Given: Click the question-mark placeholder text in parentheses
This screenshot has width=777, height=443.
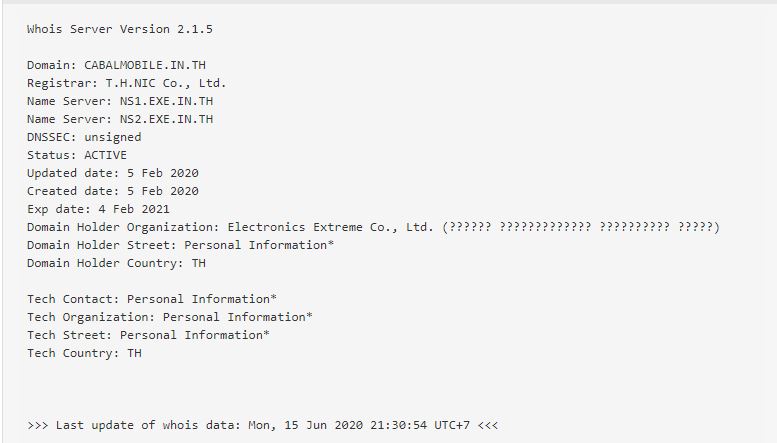Looking at the screenshot, I should (581, 227).
